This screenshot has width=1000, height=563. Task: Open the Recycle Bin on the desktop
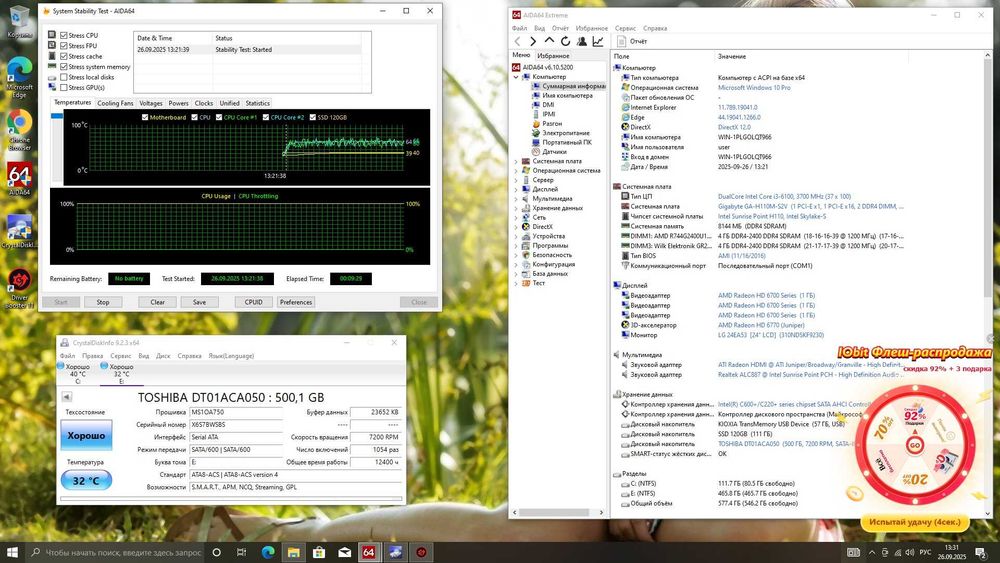[19, 22]
